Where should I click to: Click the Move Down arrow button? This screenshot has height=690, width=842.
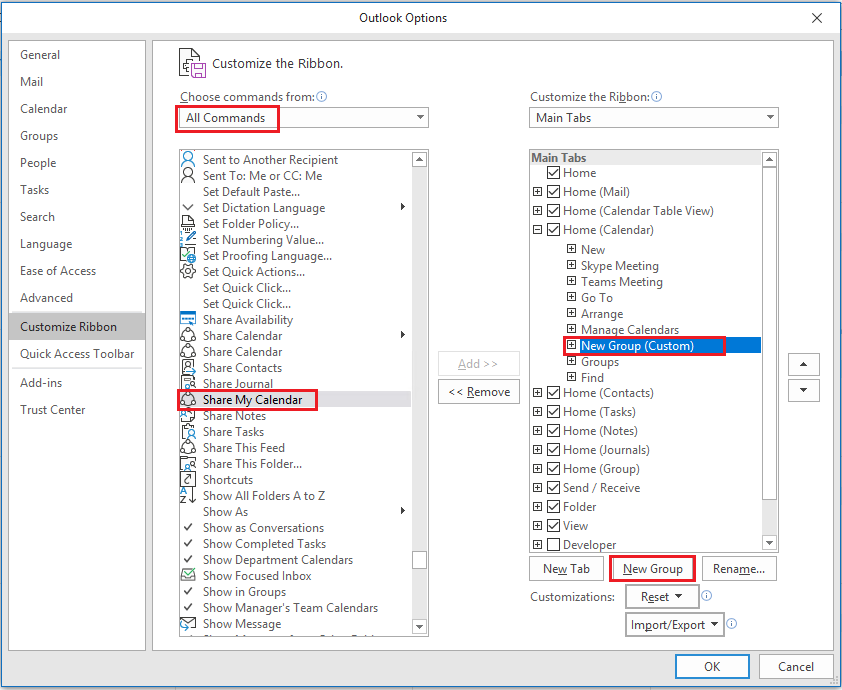[x=803, y=390]
